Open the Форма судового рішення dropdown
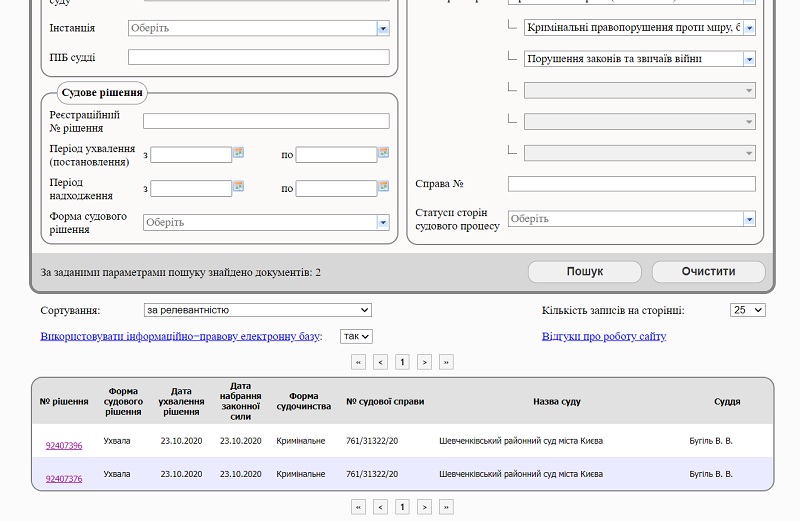Screen dimensions: 800x521 pos(382,223)
